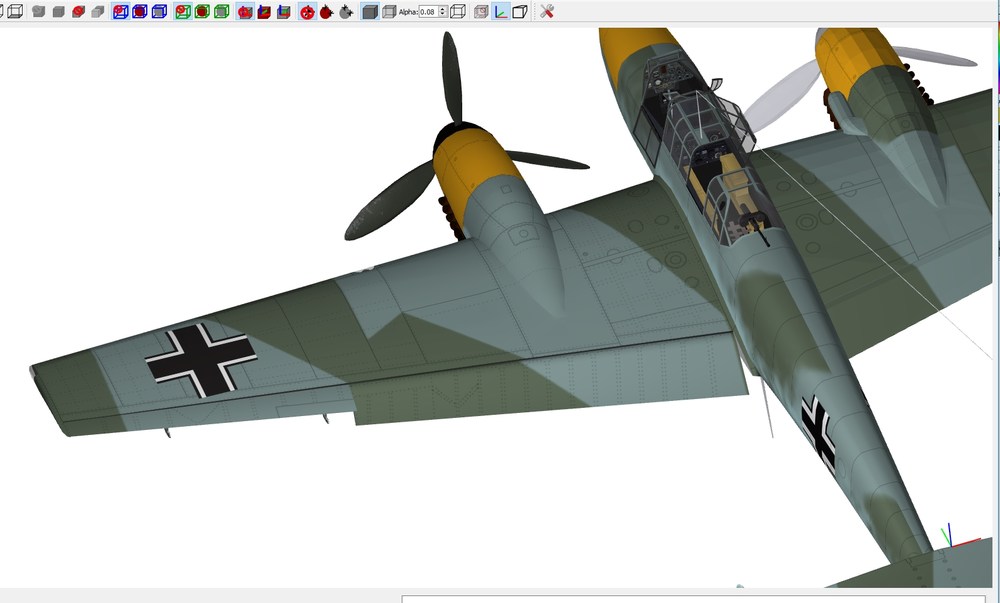The width and height of the screenshot is (1000, 603).
Task: Click the textured cube icon left of axes
Action: 482,11
